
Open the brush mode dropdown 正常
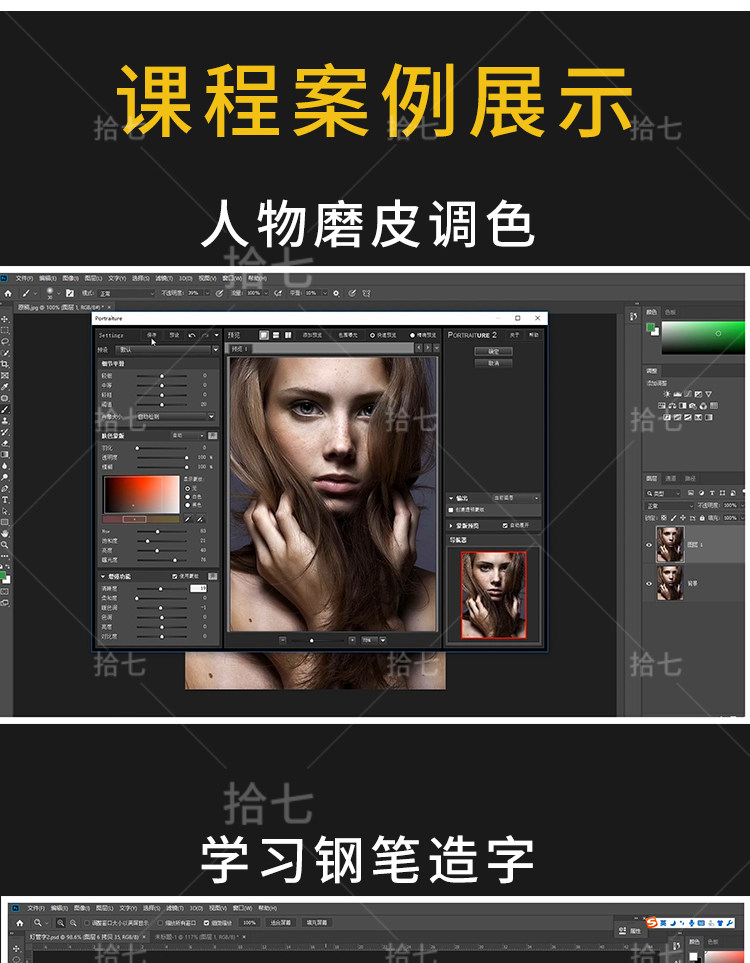[127, 294]
